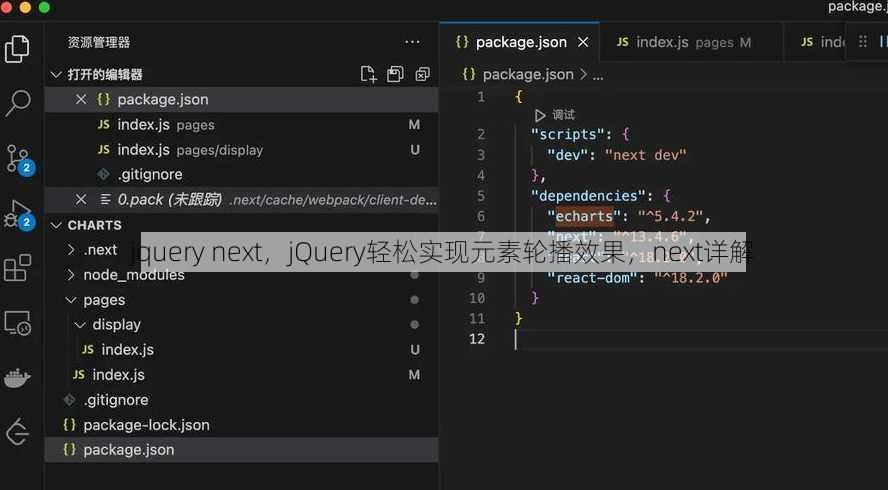Collapse the CHARTS folder section
The image size is (888, 490).
click(56, 225)
